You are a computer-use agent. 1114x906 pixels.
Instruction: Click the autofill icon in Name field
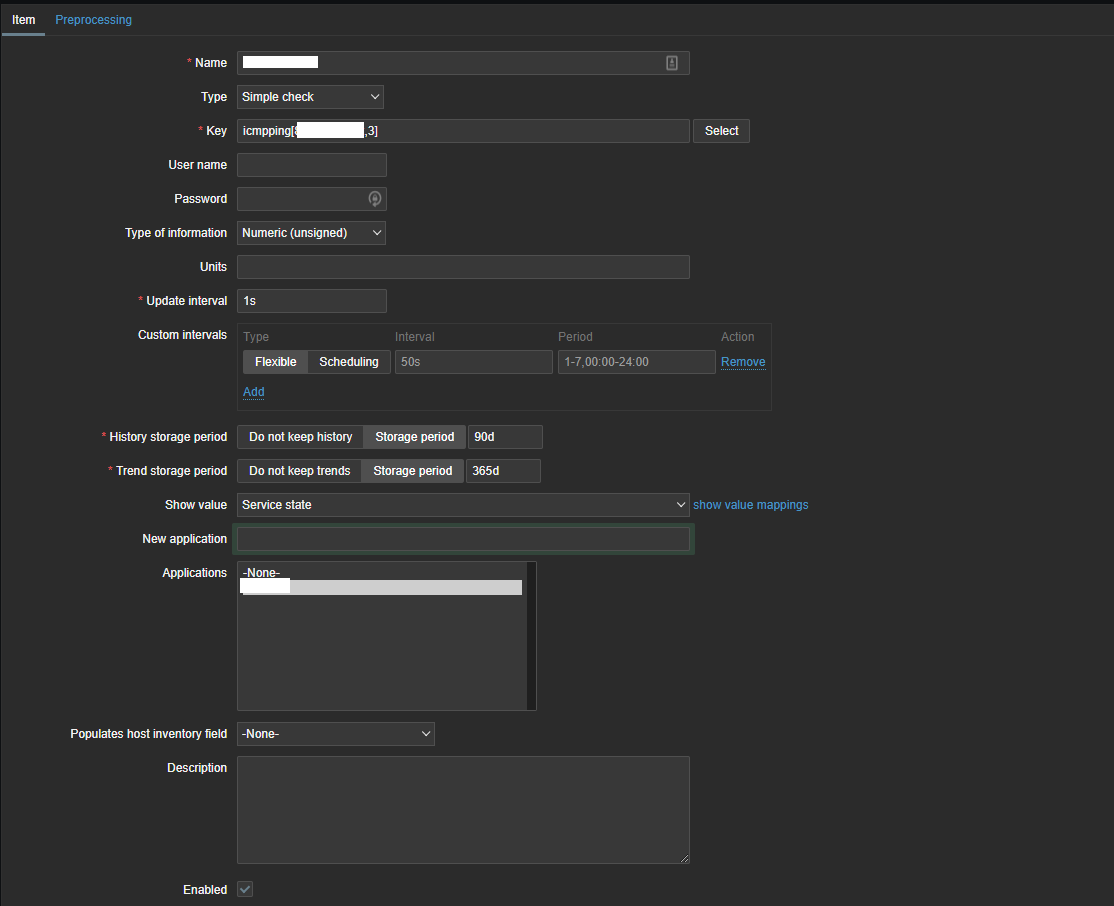[672, 63]
